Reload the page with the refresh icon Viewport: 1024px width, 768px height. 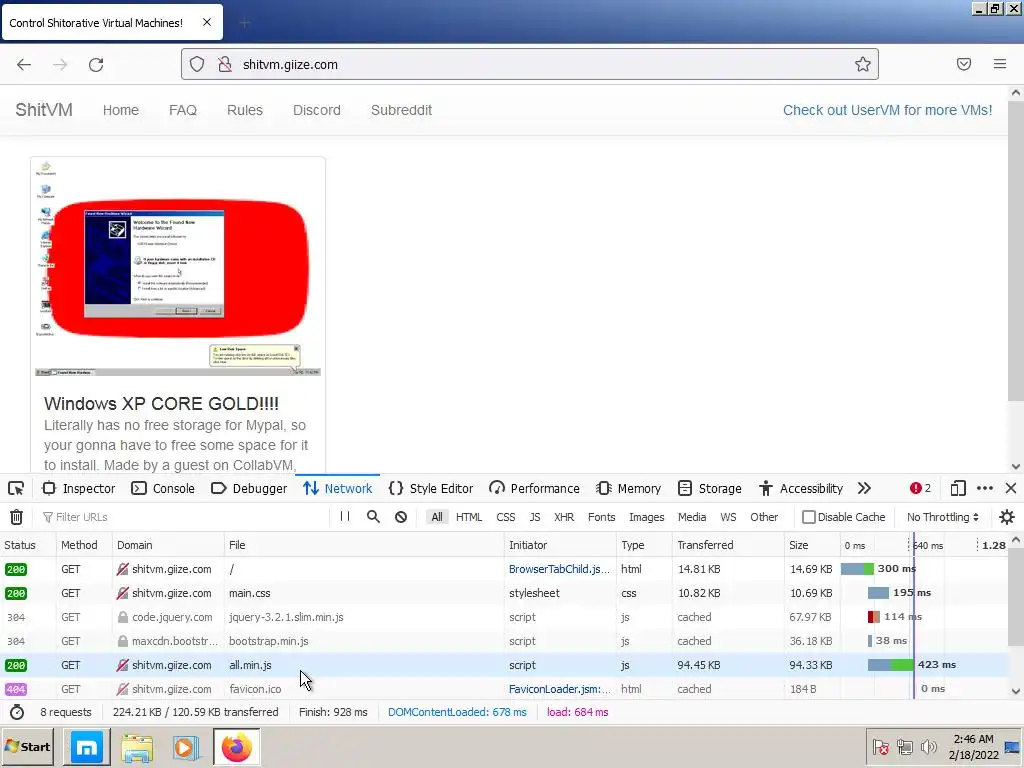click(96, 64)
